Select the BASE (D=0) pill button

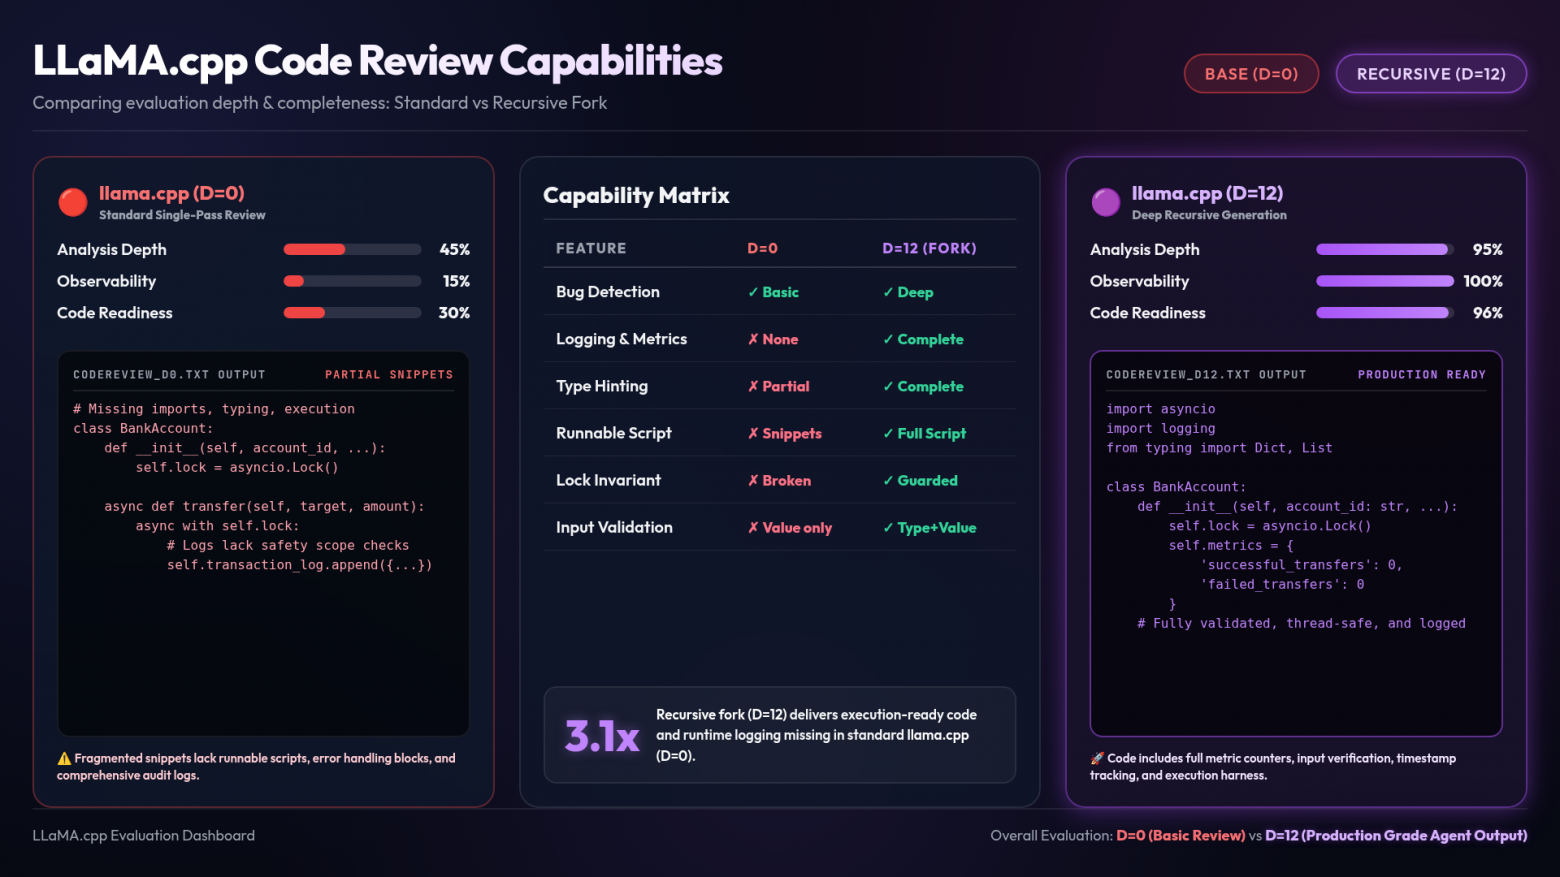[x=1251, y=74]
